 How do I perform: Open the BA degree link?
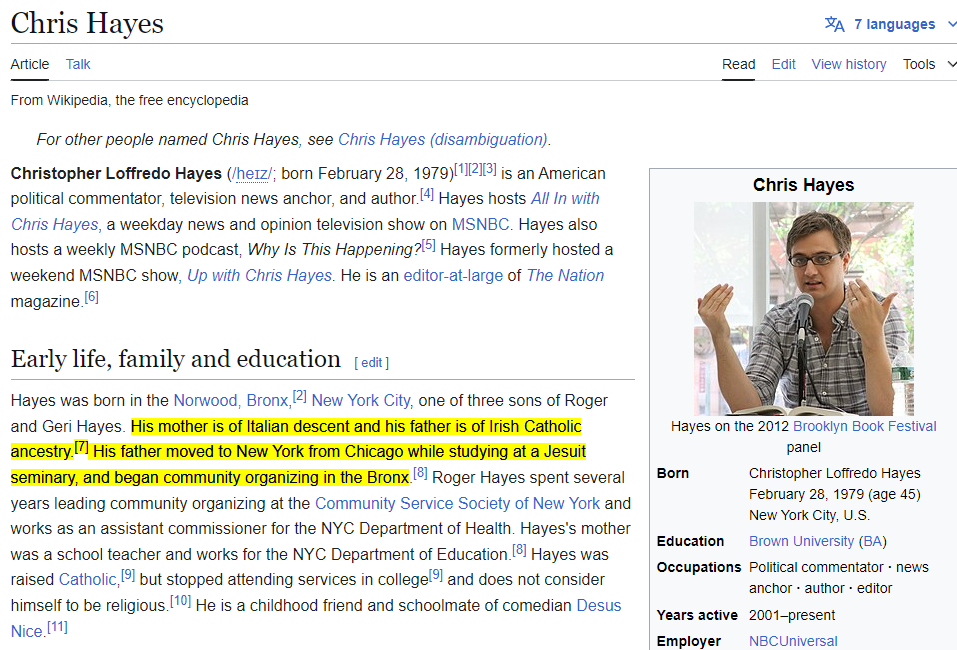point(872,541)
